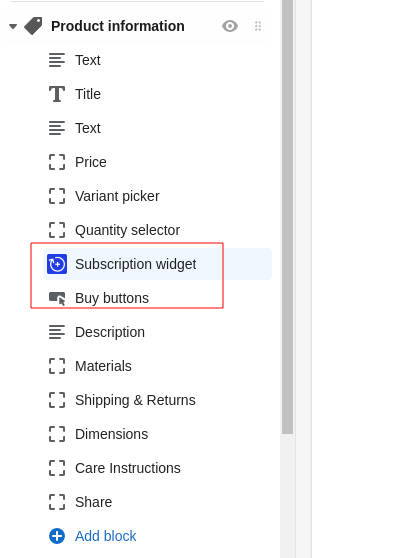The height and width of the screenshot is (558, 417).
Task: Click the Add block link
Action: [106, 536]
